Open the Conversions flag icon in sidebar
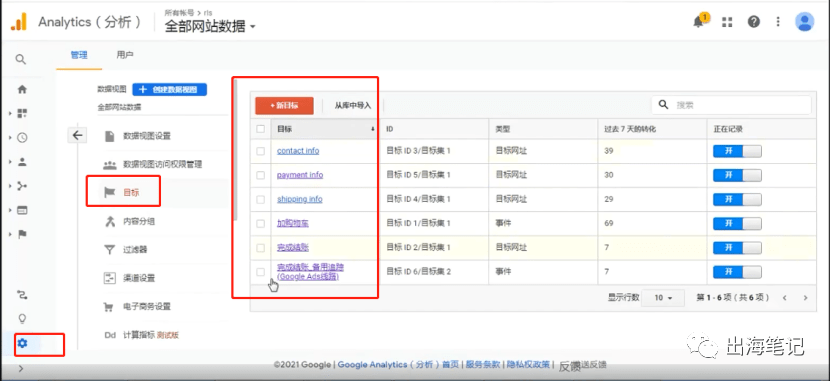Image resolution: width=831 pixels, height=382 pixels. [x=22, y=234]
